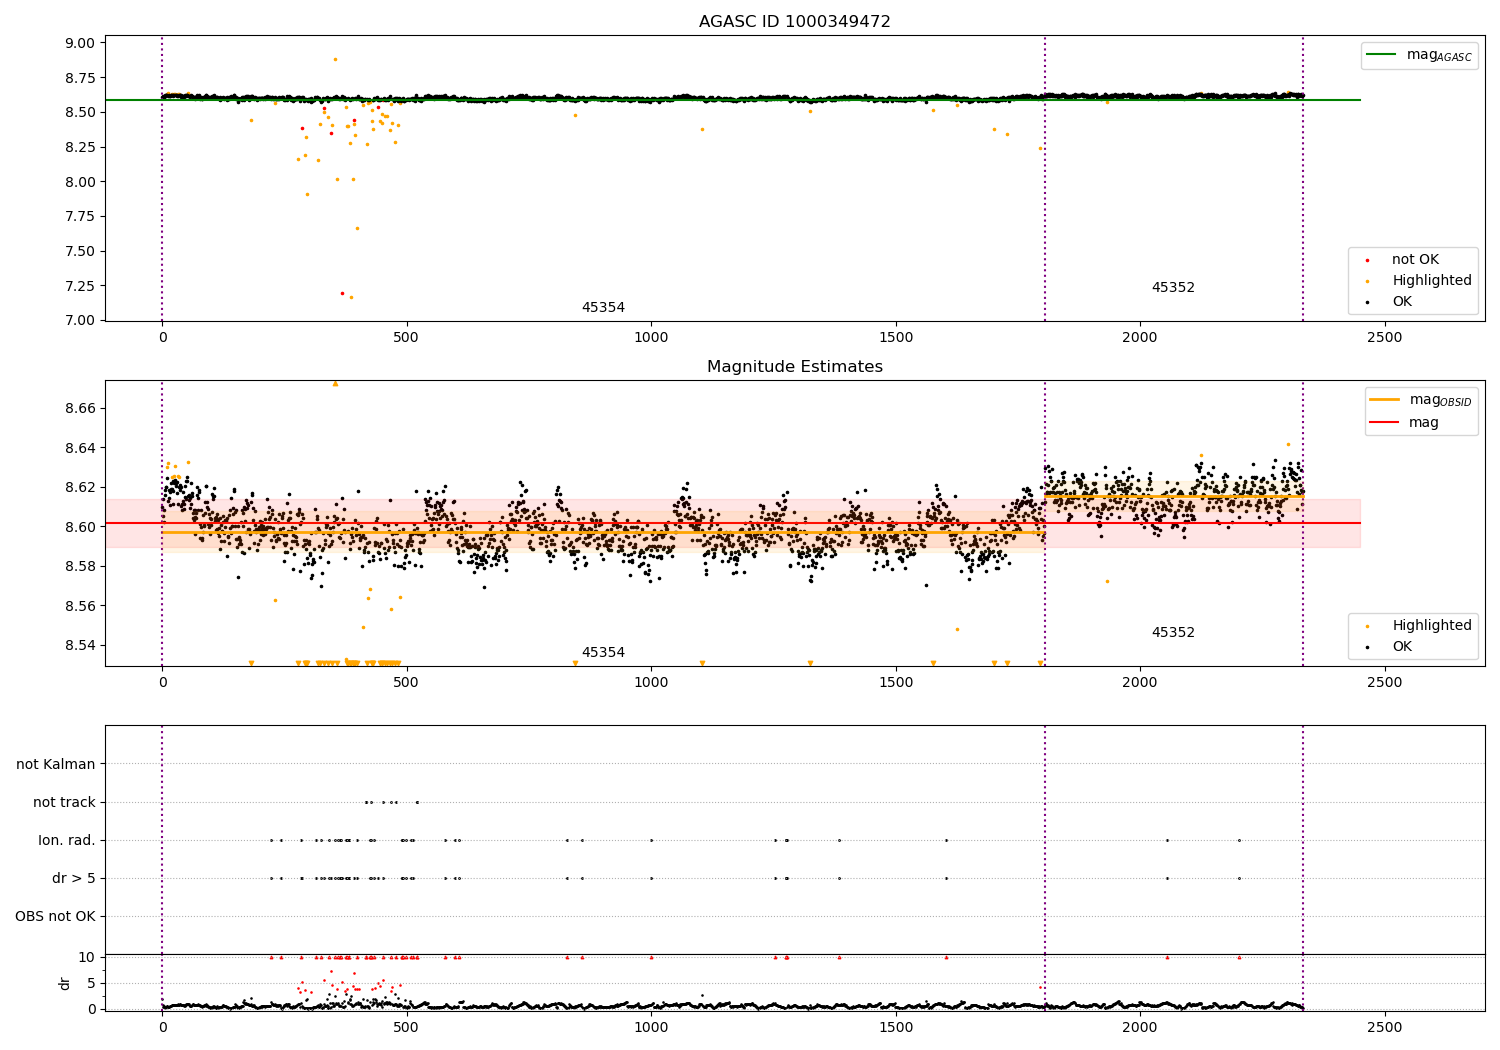
Task: Select the mag AGASC legend label
Action: click(x=1439, y=55)
